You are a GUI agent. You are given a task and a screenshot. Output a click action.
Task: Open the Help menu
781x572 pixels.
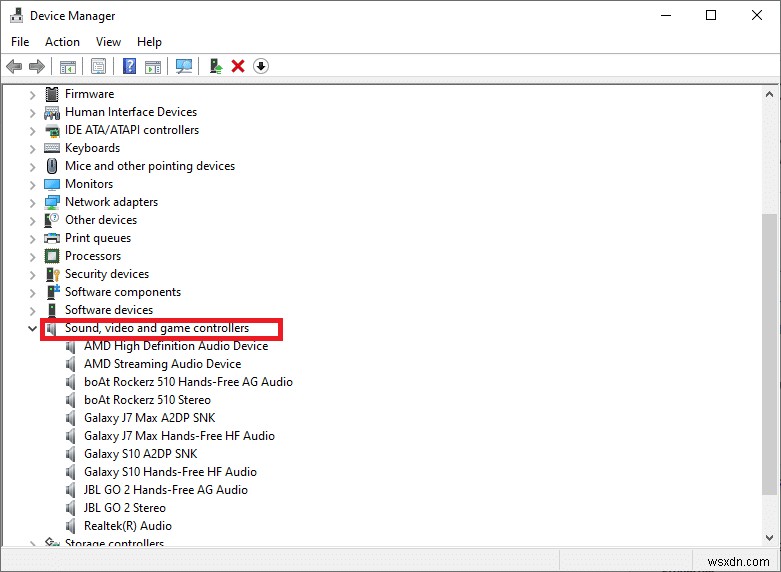pos(149,42)
